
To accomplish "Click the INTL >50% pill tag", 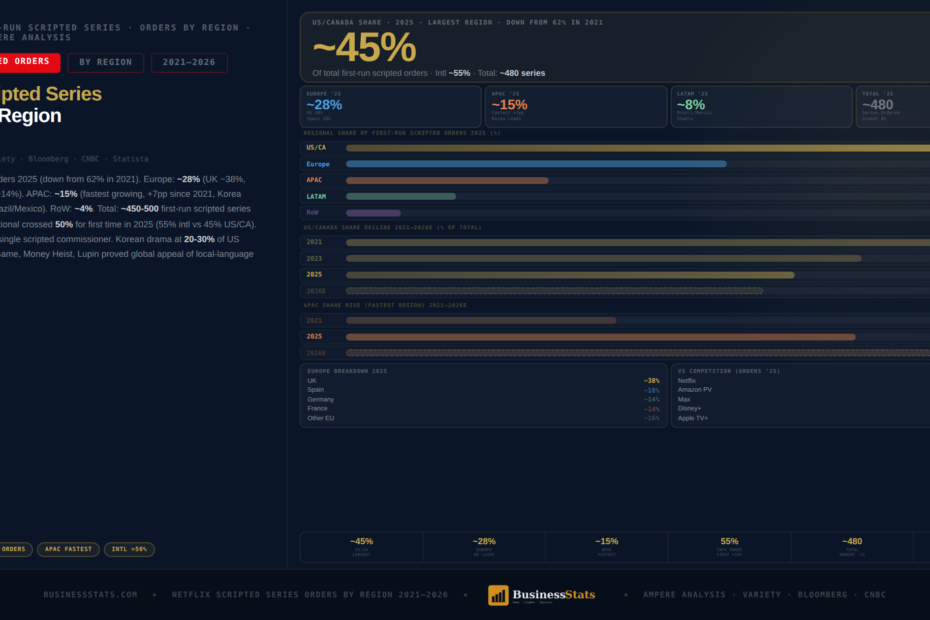I will click(129, 549).
